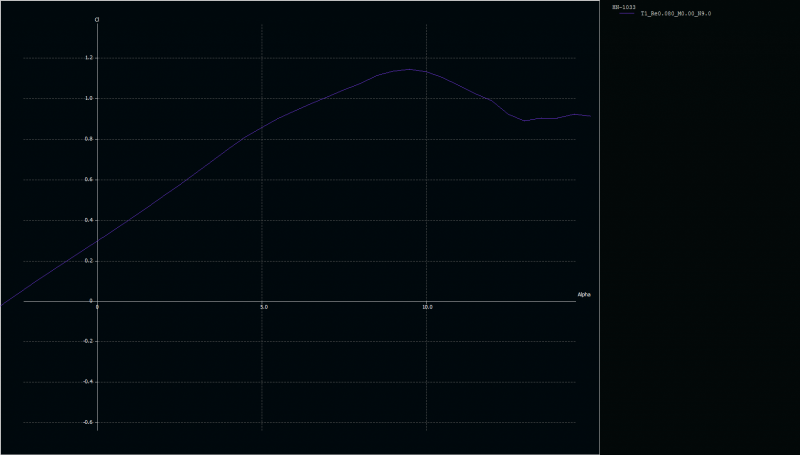Image resolution: width=800 pixels, height=455 pixels.
Task: Click the -0.6 tick label on the Cl axis
Action: [88, 422]
